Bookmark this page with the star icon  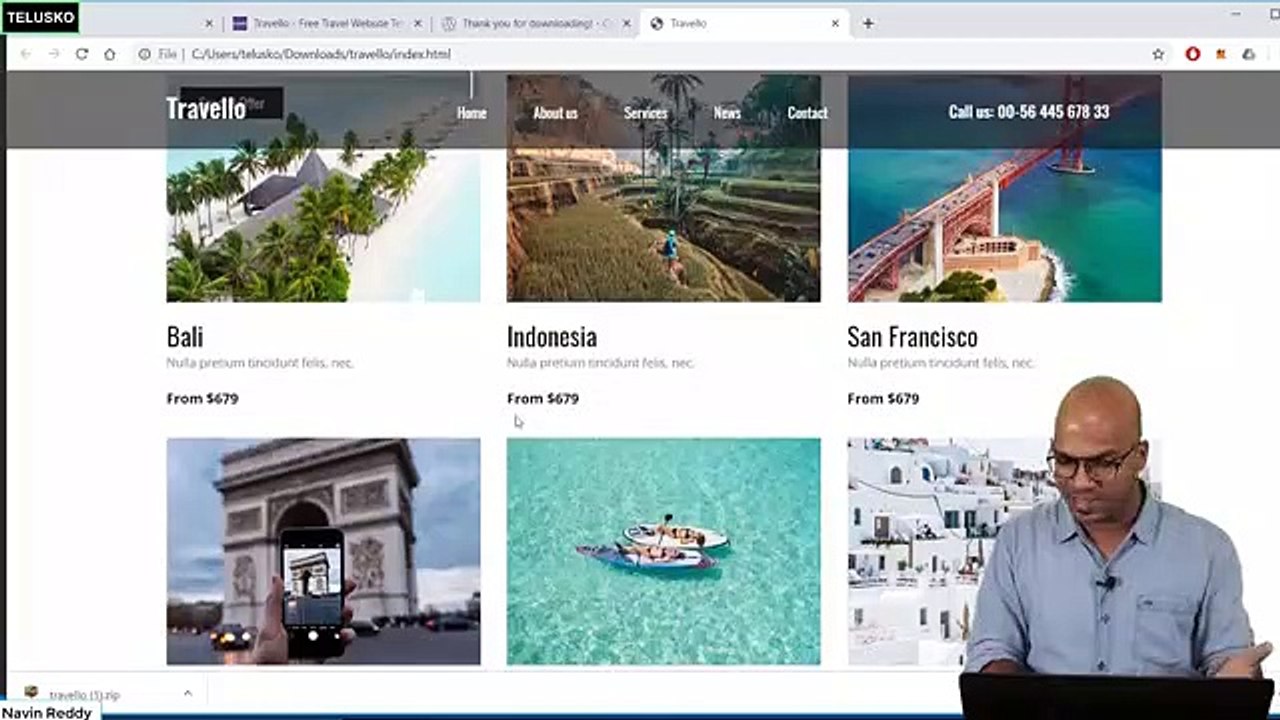coord(1158,54)
